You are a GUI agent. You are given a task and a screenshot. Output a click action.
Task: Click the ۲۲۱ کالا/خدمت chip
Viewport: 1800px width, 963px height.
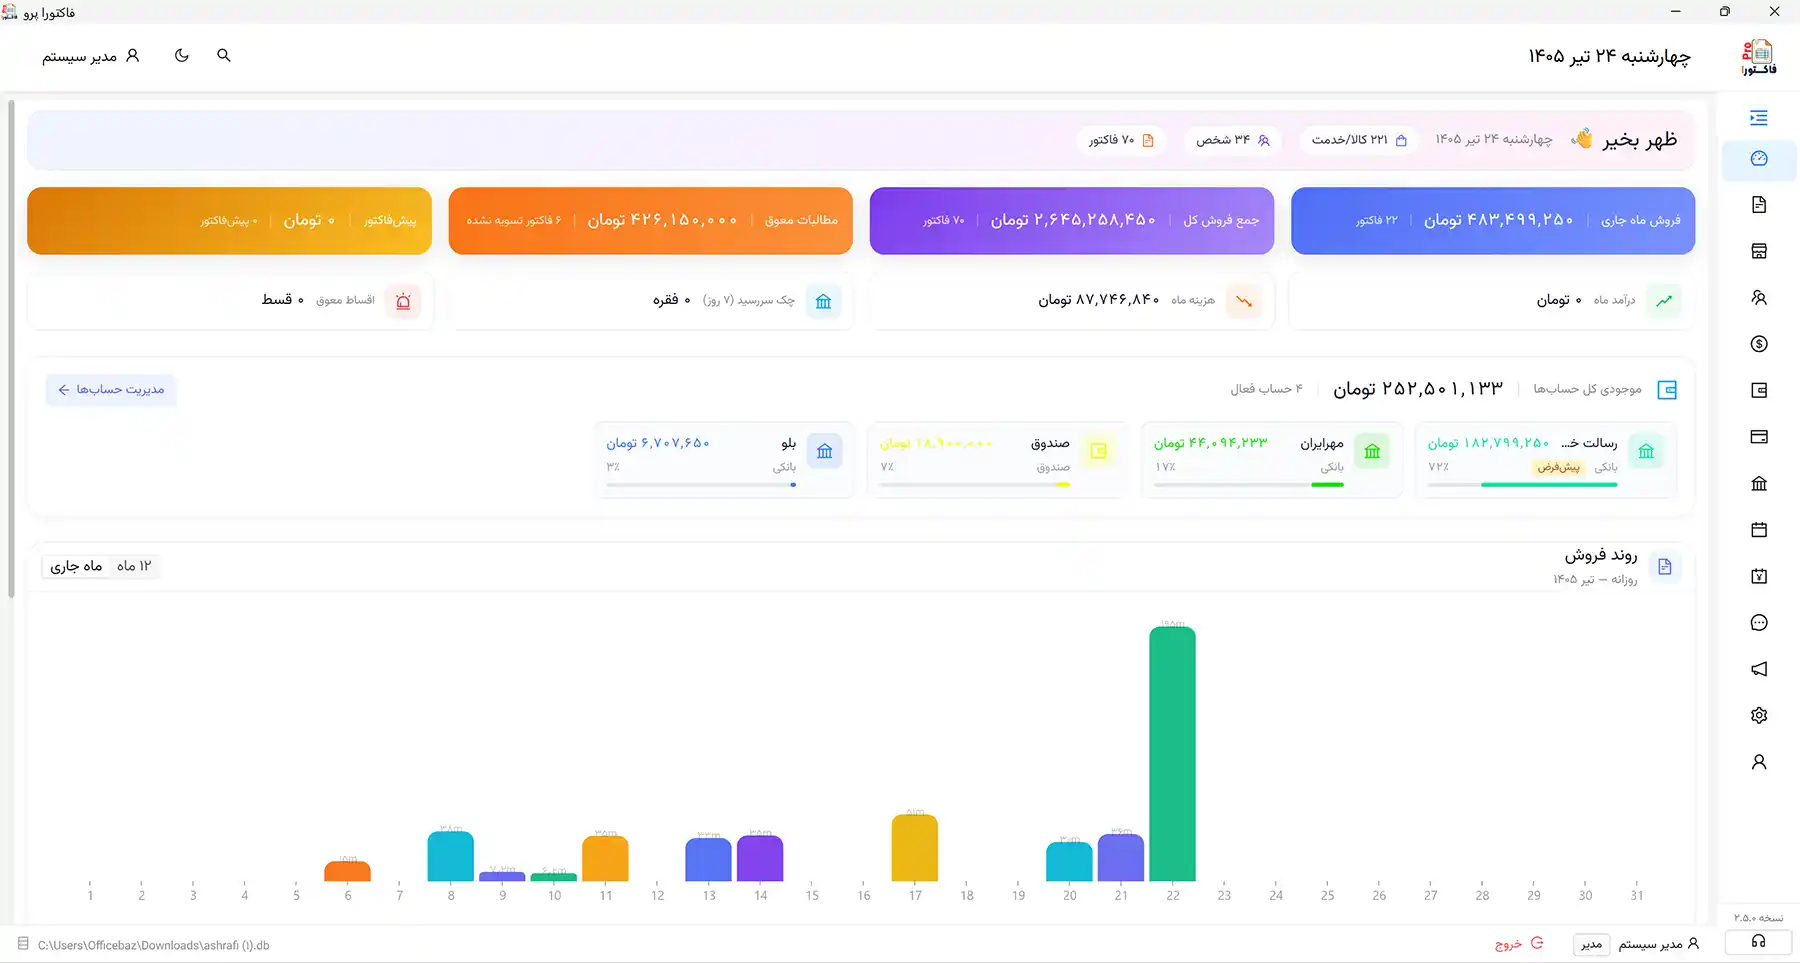pyautogui.click(x=1359, y=140)
